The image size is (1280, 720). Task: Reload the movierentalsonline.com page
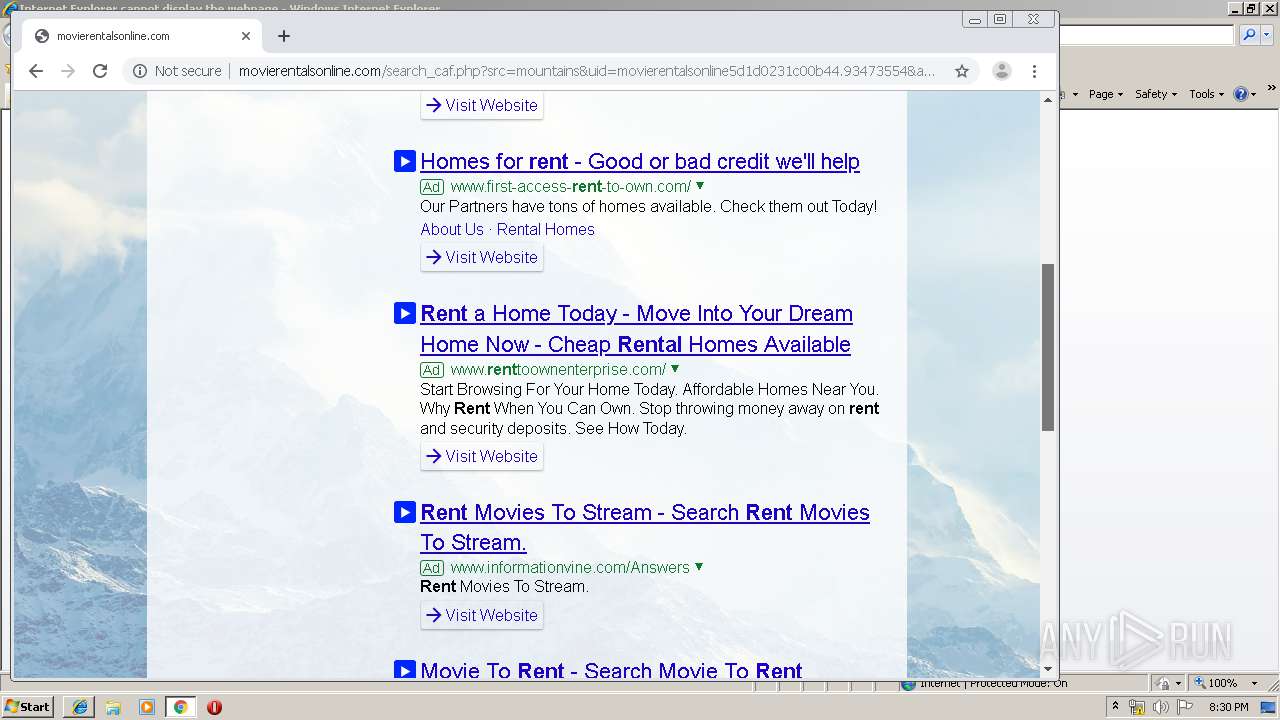coord(100,71)
